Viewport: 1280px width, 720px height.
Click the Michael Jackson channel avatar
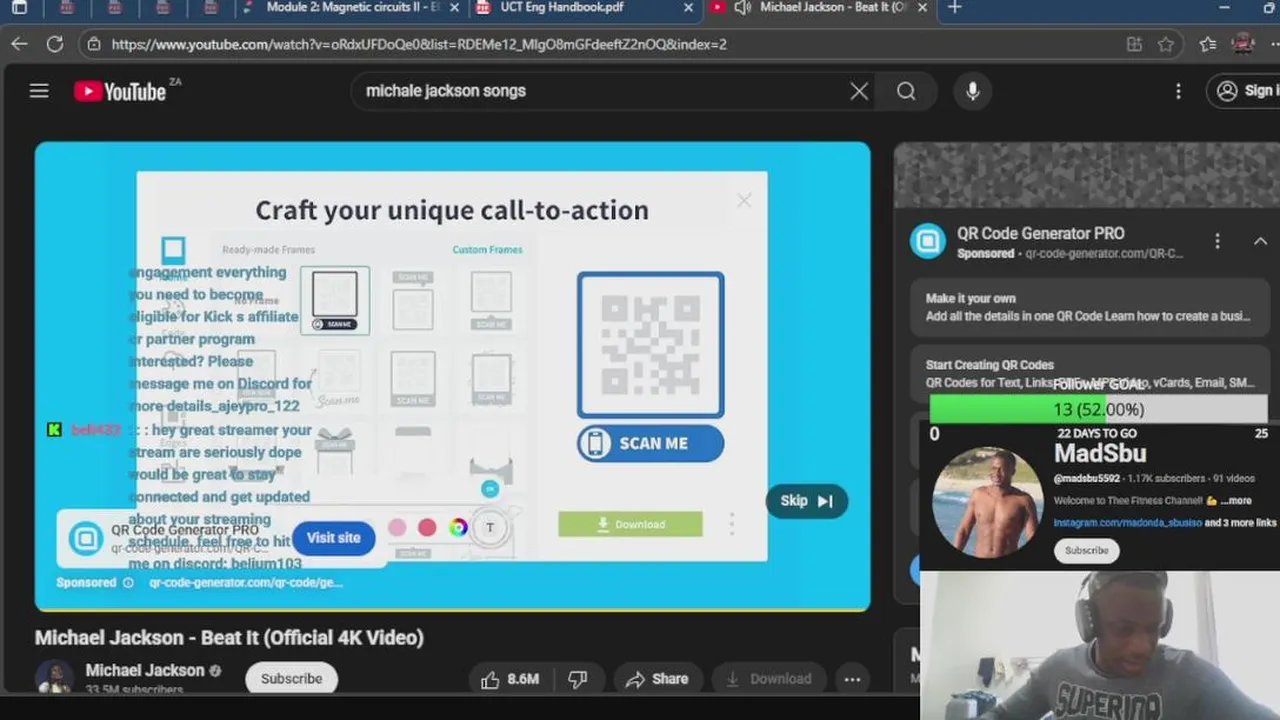54,677
